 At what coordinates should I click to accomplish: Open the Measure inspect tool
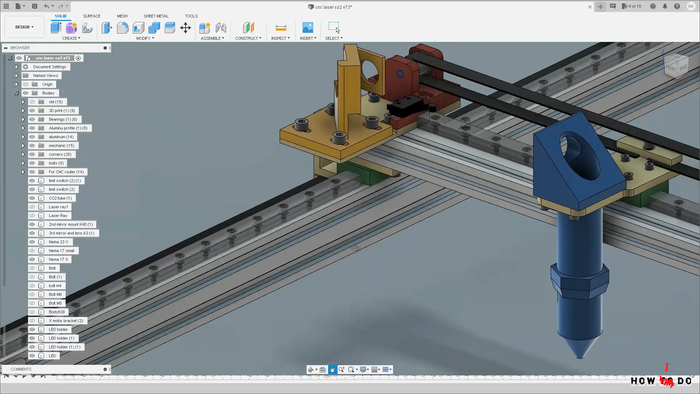coord(281,28)
